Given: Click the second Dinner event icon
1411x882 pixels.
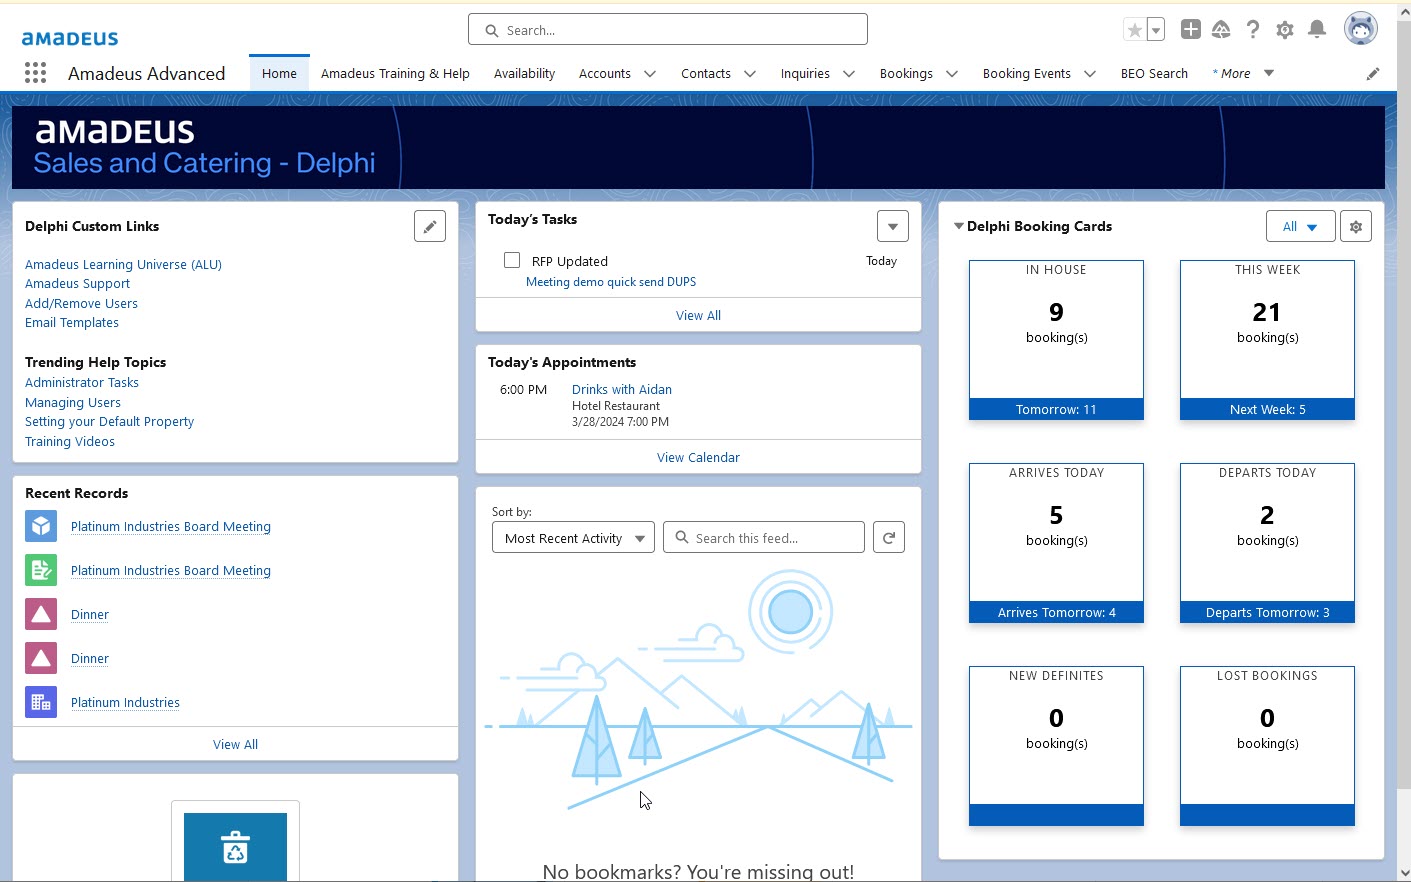Looking at the screenshot, I should coord(41,658).
